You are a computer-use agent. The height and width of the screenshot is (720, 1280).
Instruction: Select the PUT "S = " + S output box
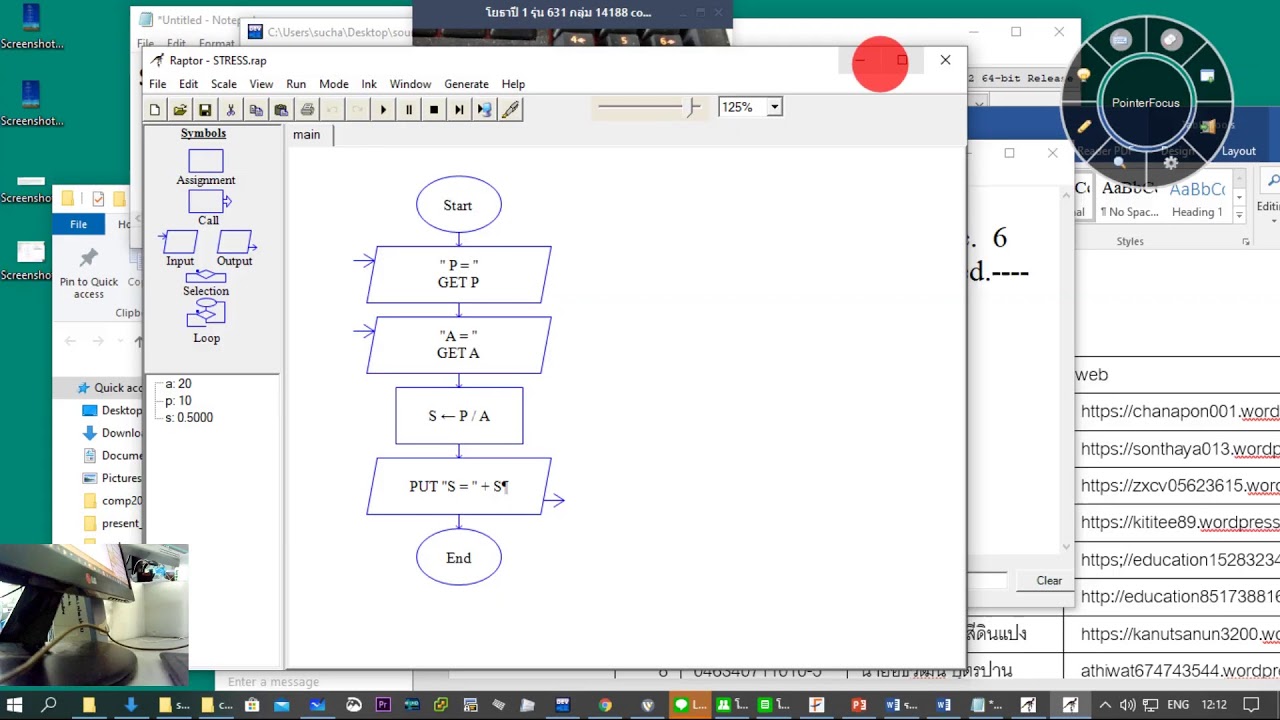(x=459, y=487)
